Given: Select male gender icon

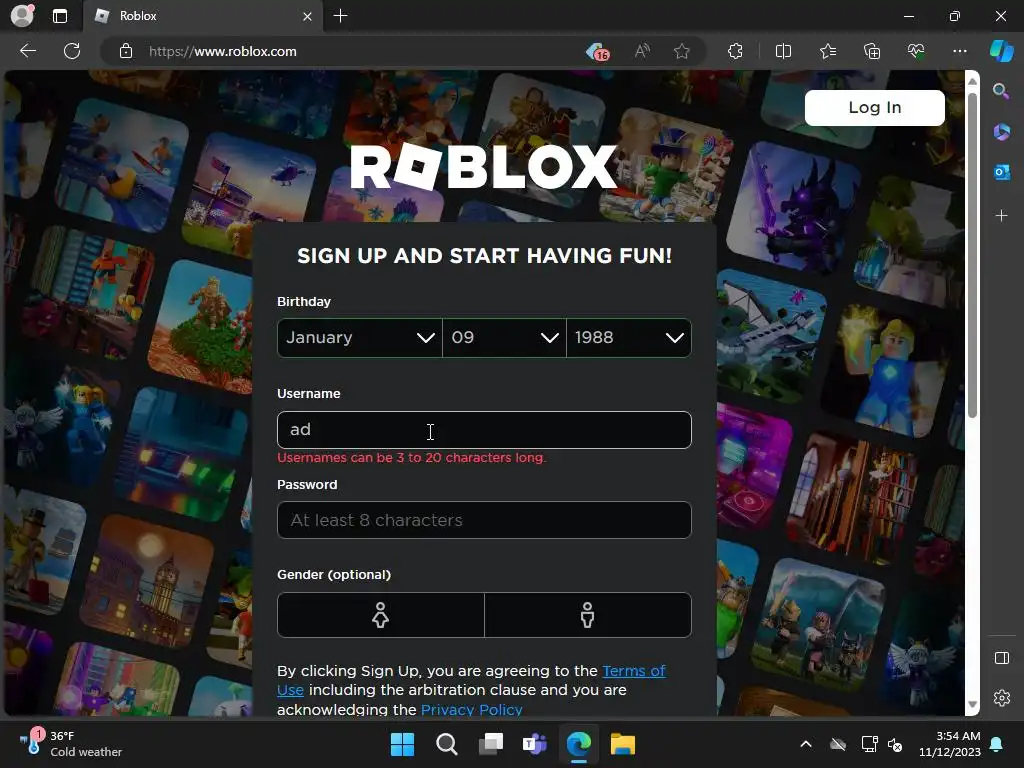Looking at the screenshot, I should tap(588, 615).
